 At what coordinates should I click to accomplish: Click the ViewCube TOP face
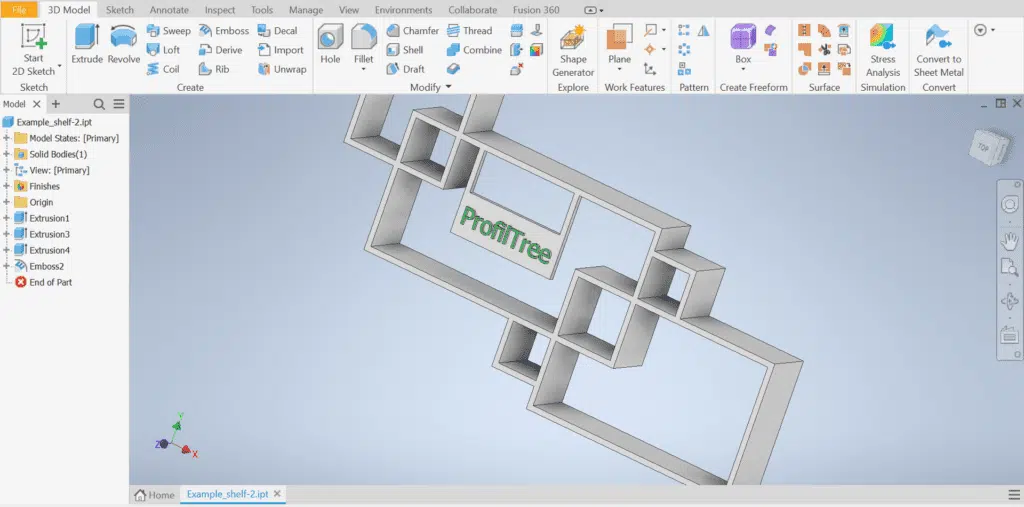click(985, 146)
